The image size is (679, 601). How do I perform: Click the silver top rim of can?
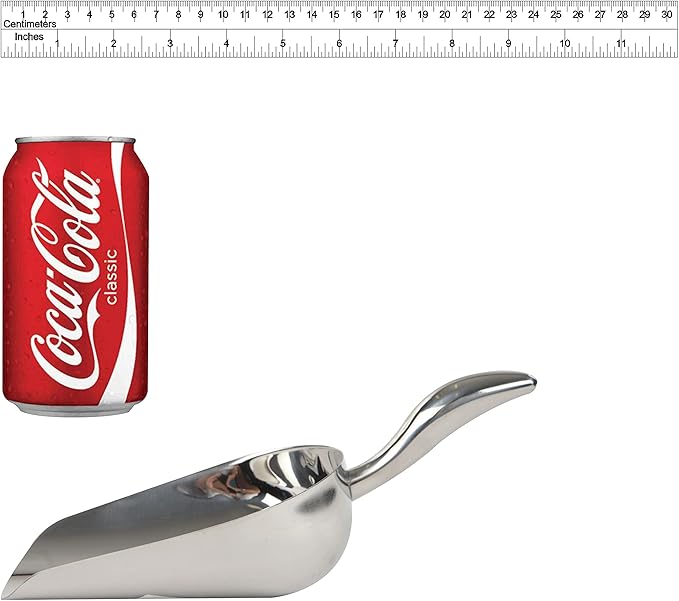75,140
